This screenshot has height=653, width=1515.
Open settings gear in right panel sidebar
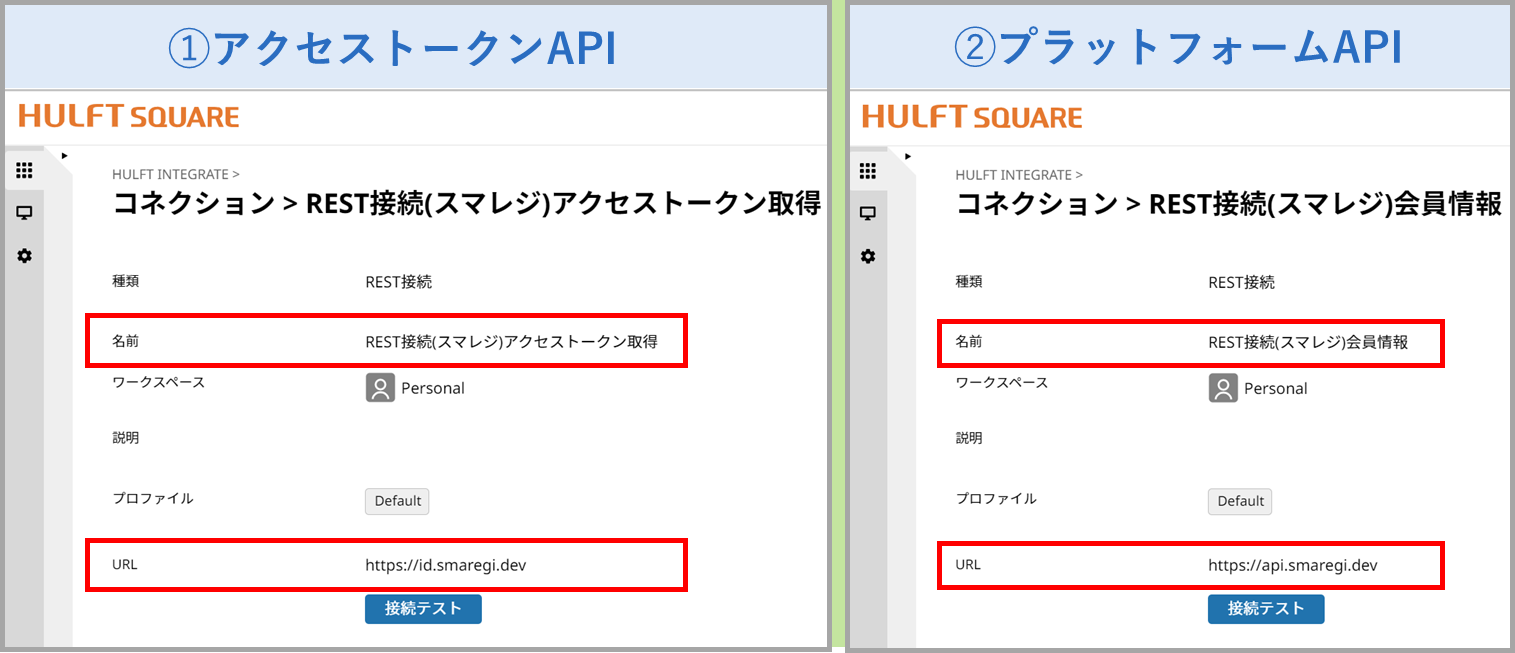[868, 256]
